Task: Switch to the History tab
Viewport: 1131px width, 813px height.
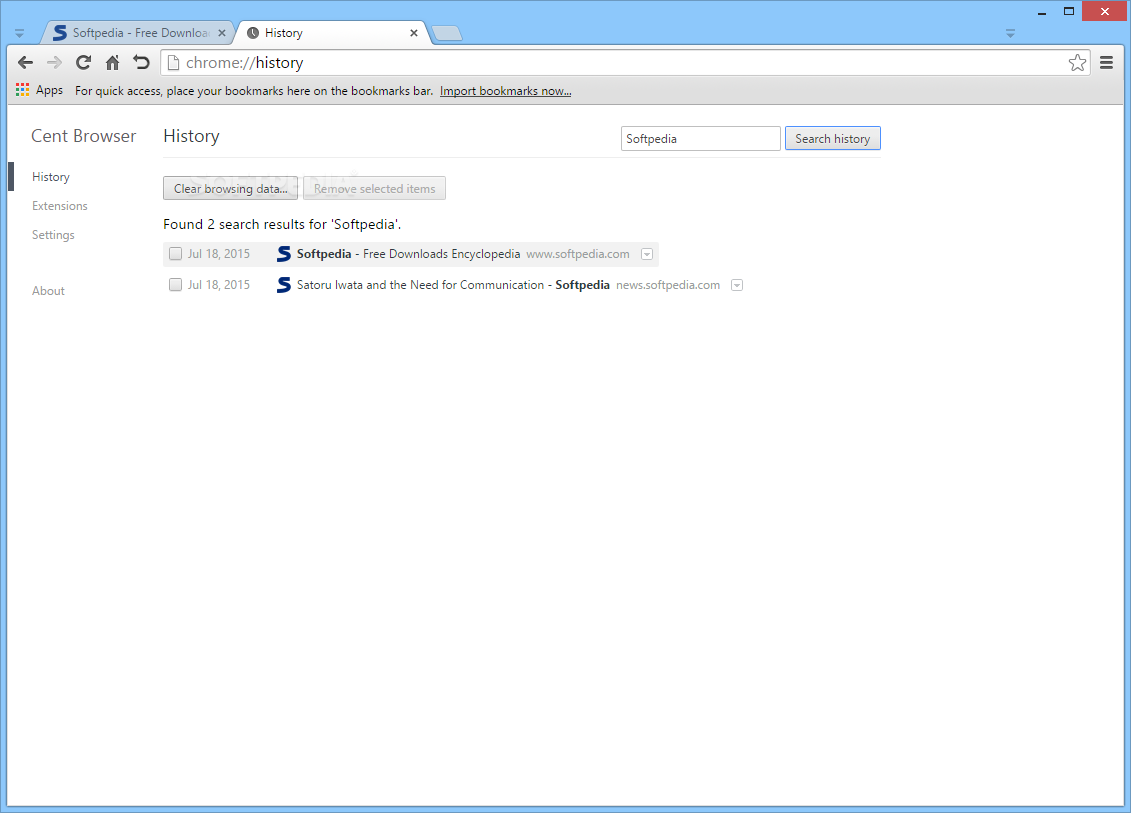Action: pyautogui.click(x=332, y=33)
